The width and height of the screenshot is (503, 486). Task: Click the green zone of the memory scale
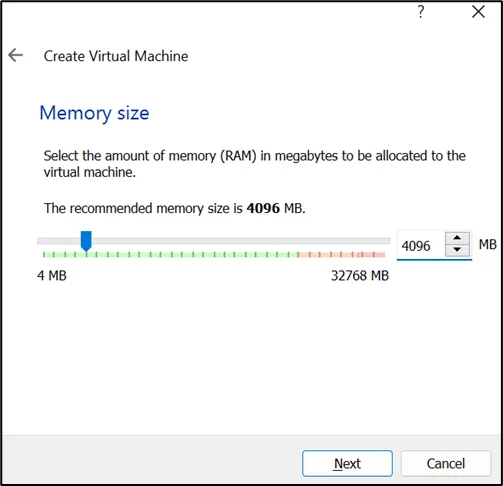pos(170,255)
